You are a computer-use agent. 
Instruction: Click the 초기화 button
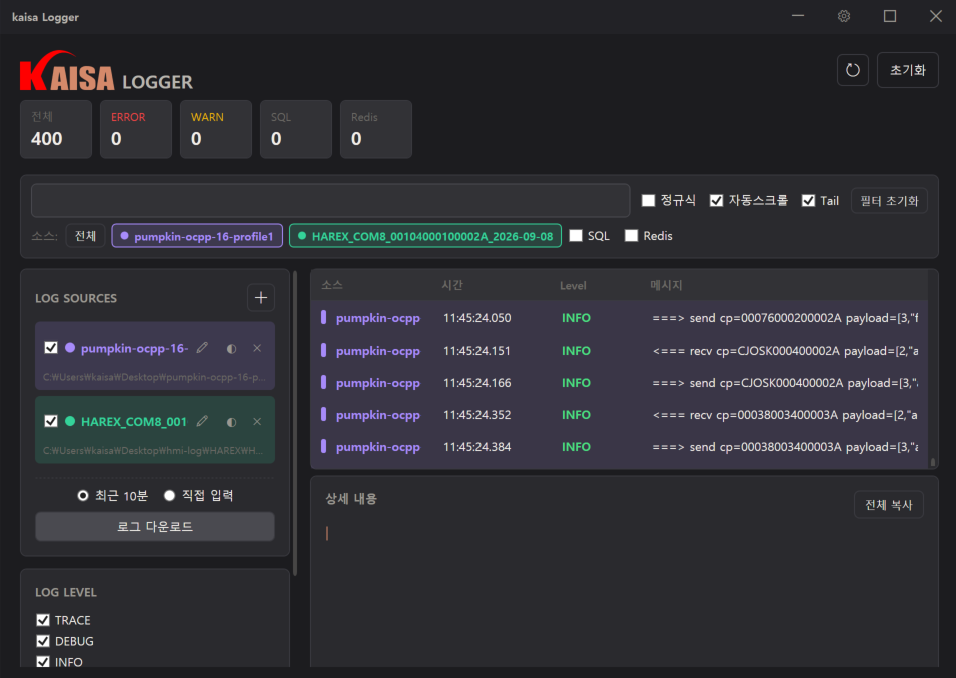tap(907, 70)
